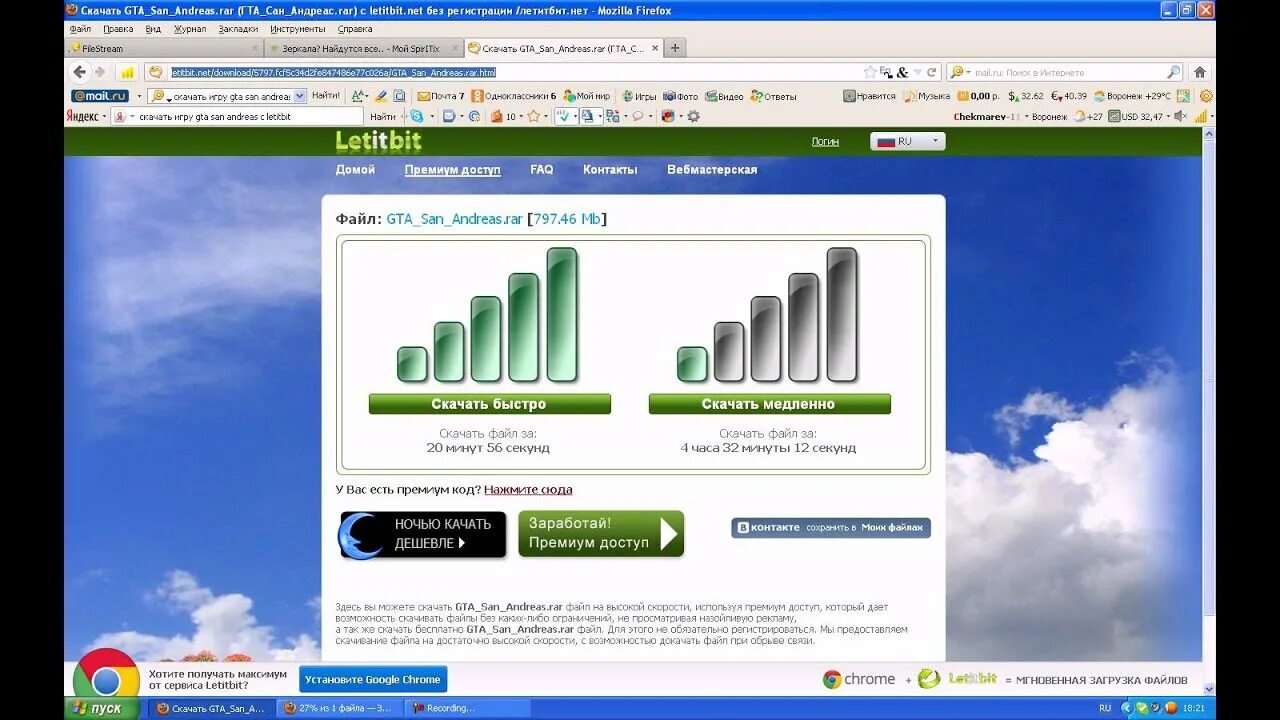Open the FAQ page link
The image size is (1280, 720).
pos(541,170)
